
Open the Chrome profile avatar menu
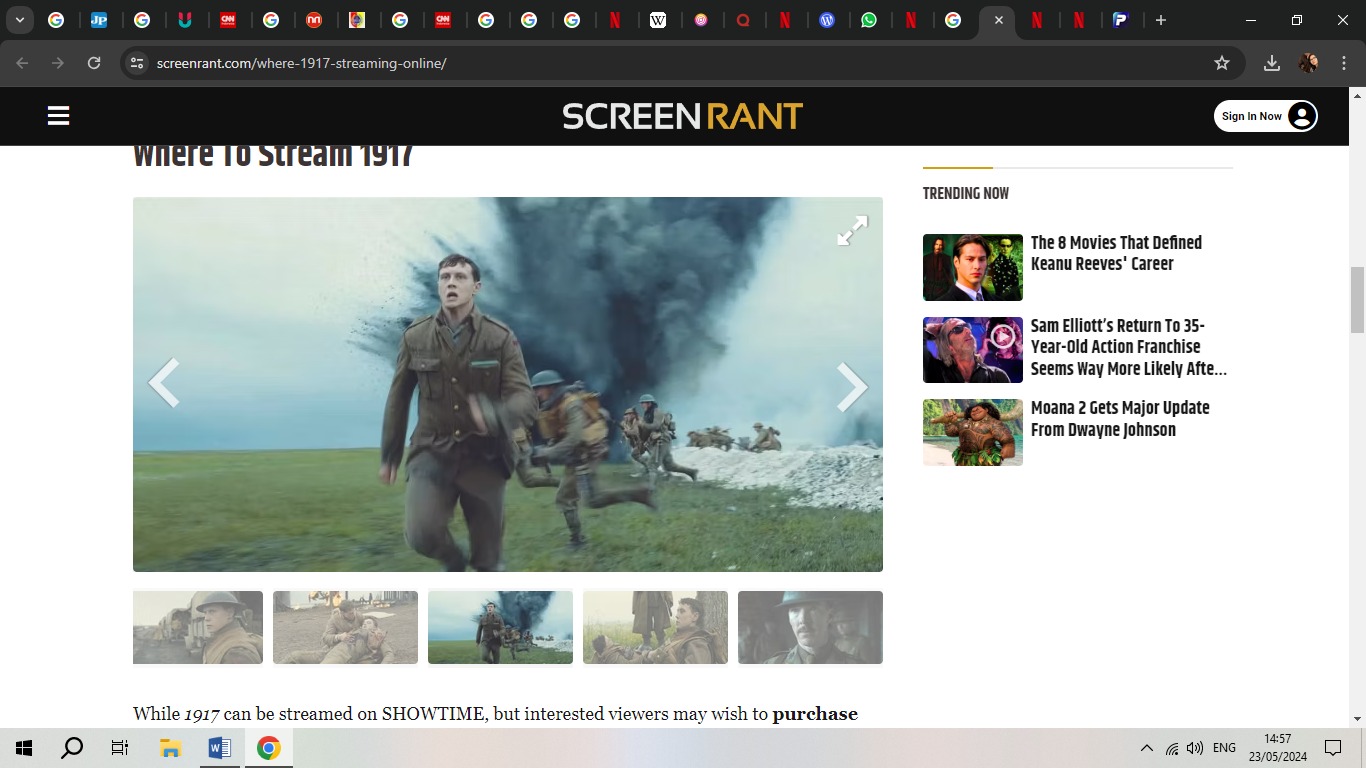[x=1309, y=63]
